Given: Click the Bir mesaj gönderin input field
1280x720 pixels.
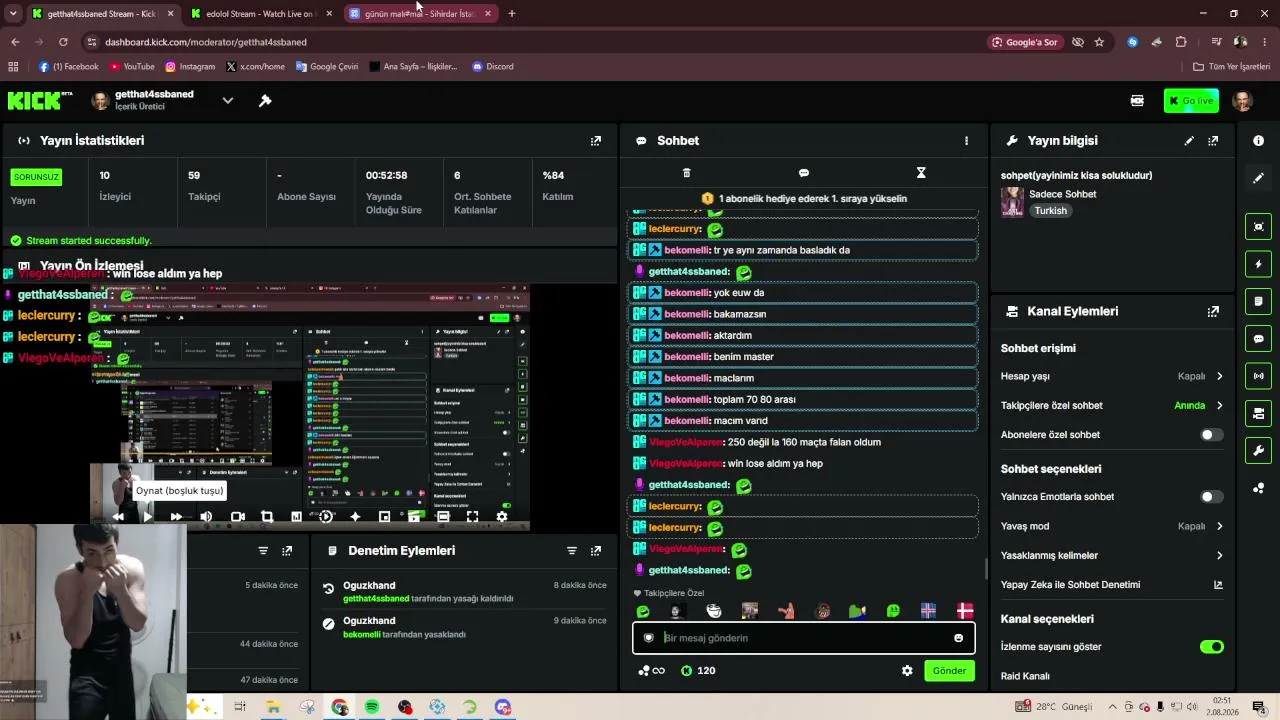Looking at the screenshot, I should coord(803,638).
